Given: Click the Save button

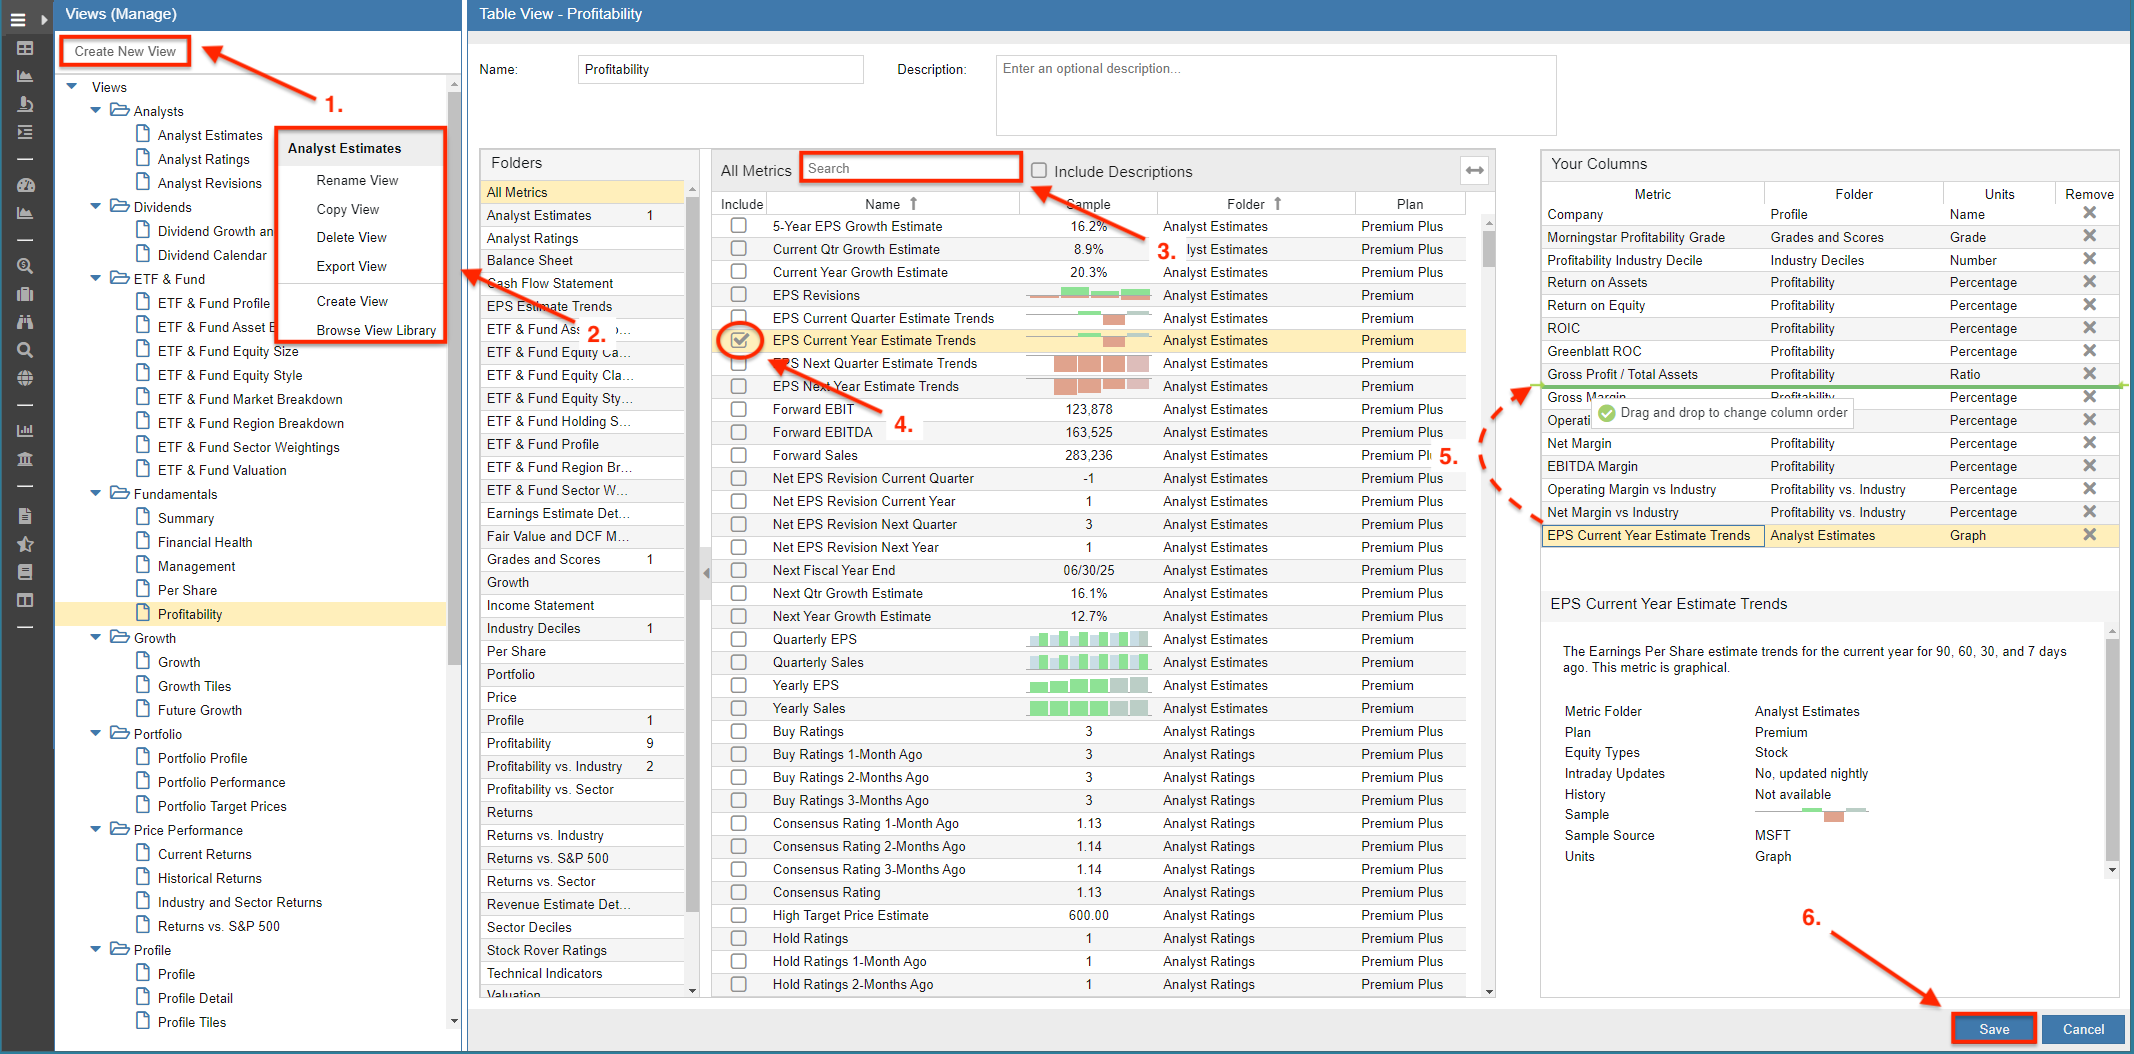Looking at the screenshot, I should tap(1993, 1029).
